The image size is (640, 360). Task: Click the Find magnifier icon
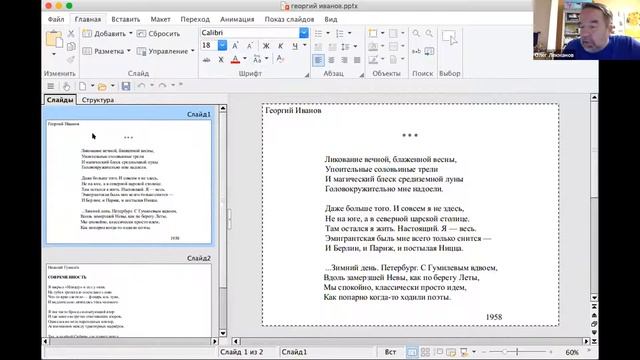coord(416,33)
